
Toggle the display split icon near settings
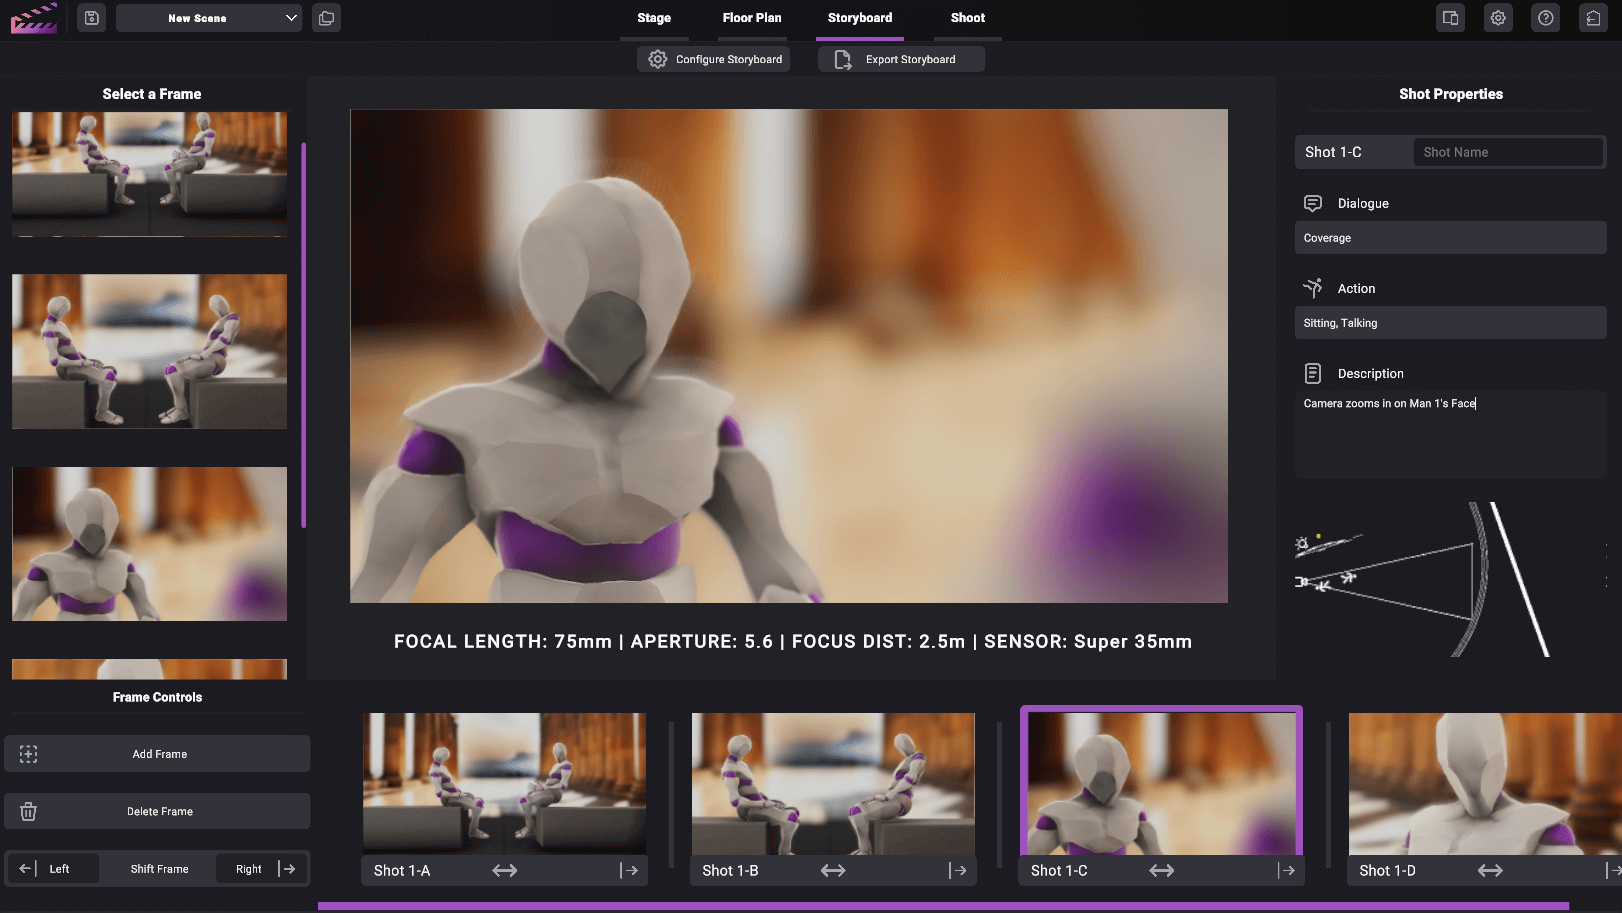[1450, 18]
